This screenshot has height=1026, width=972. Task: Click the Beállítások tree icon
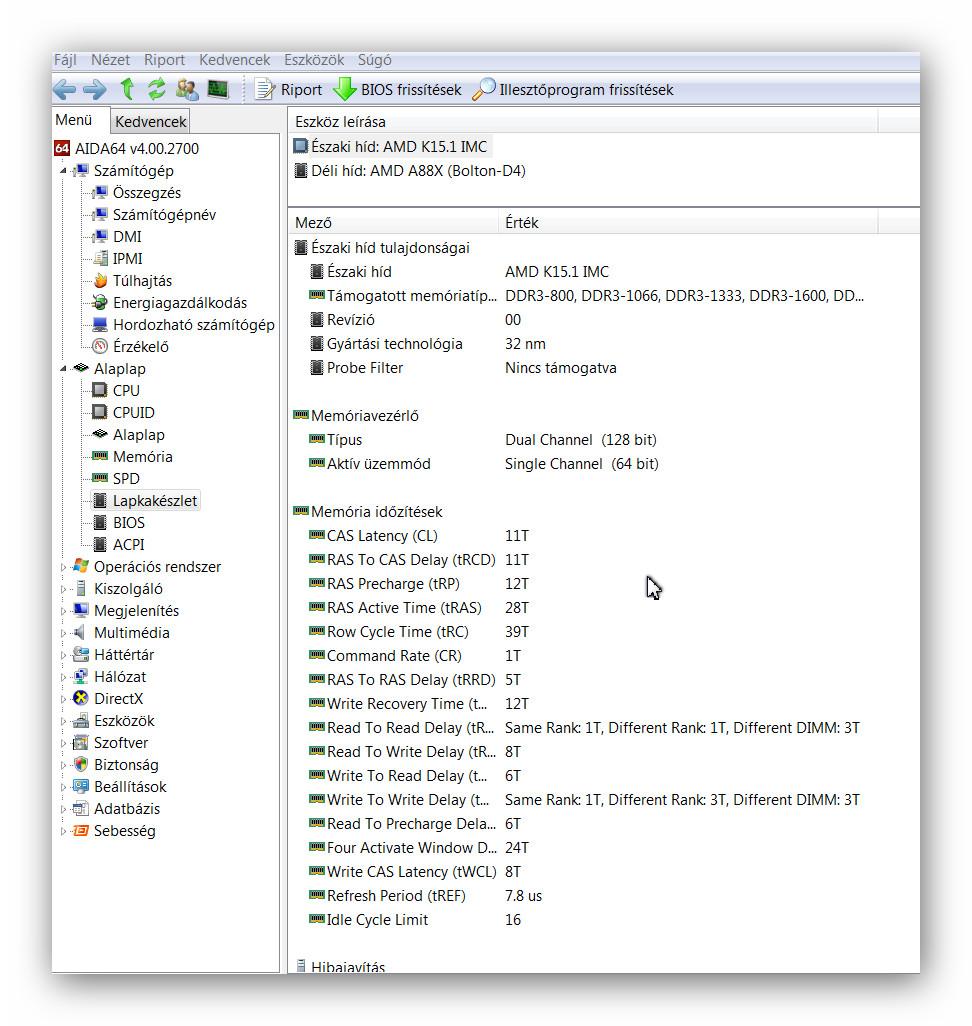tap(81, 787)
